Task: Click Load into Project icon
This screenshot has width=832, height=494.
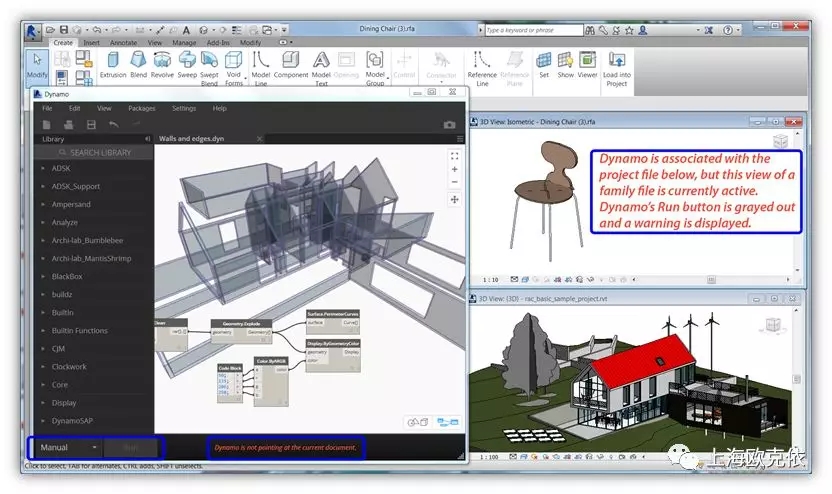Action: [x=616, y=66]
